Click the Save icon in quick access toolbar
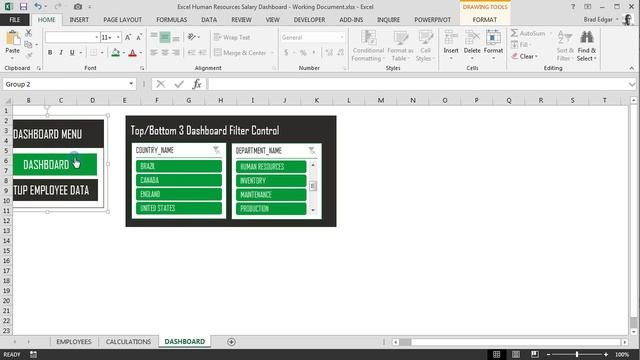 pos(23,7)
